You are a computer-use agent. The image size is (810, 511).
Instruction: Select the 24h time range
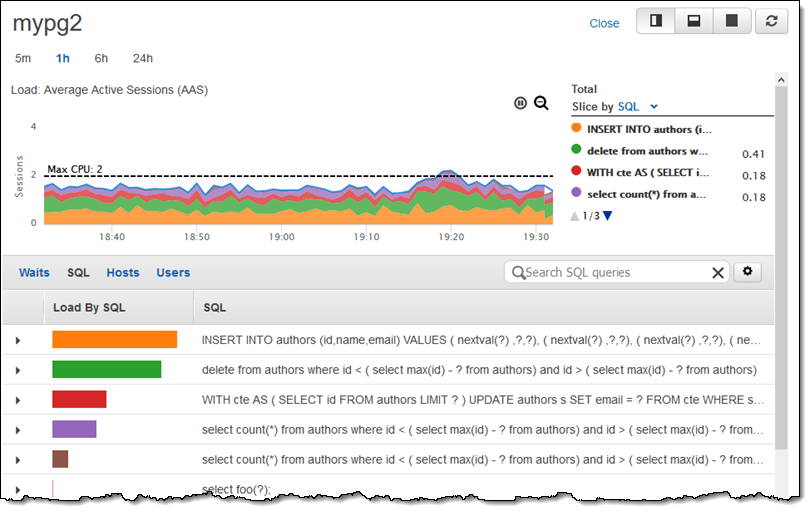pyautogui.click(x=143, y=58)
